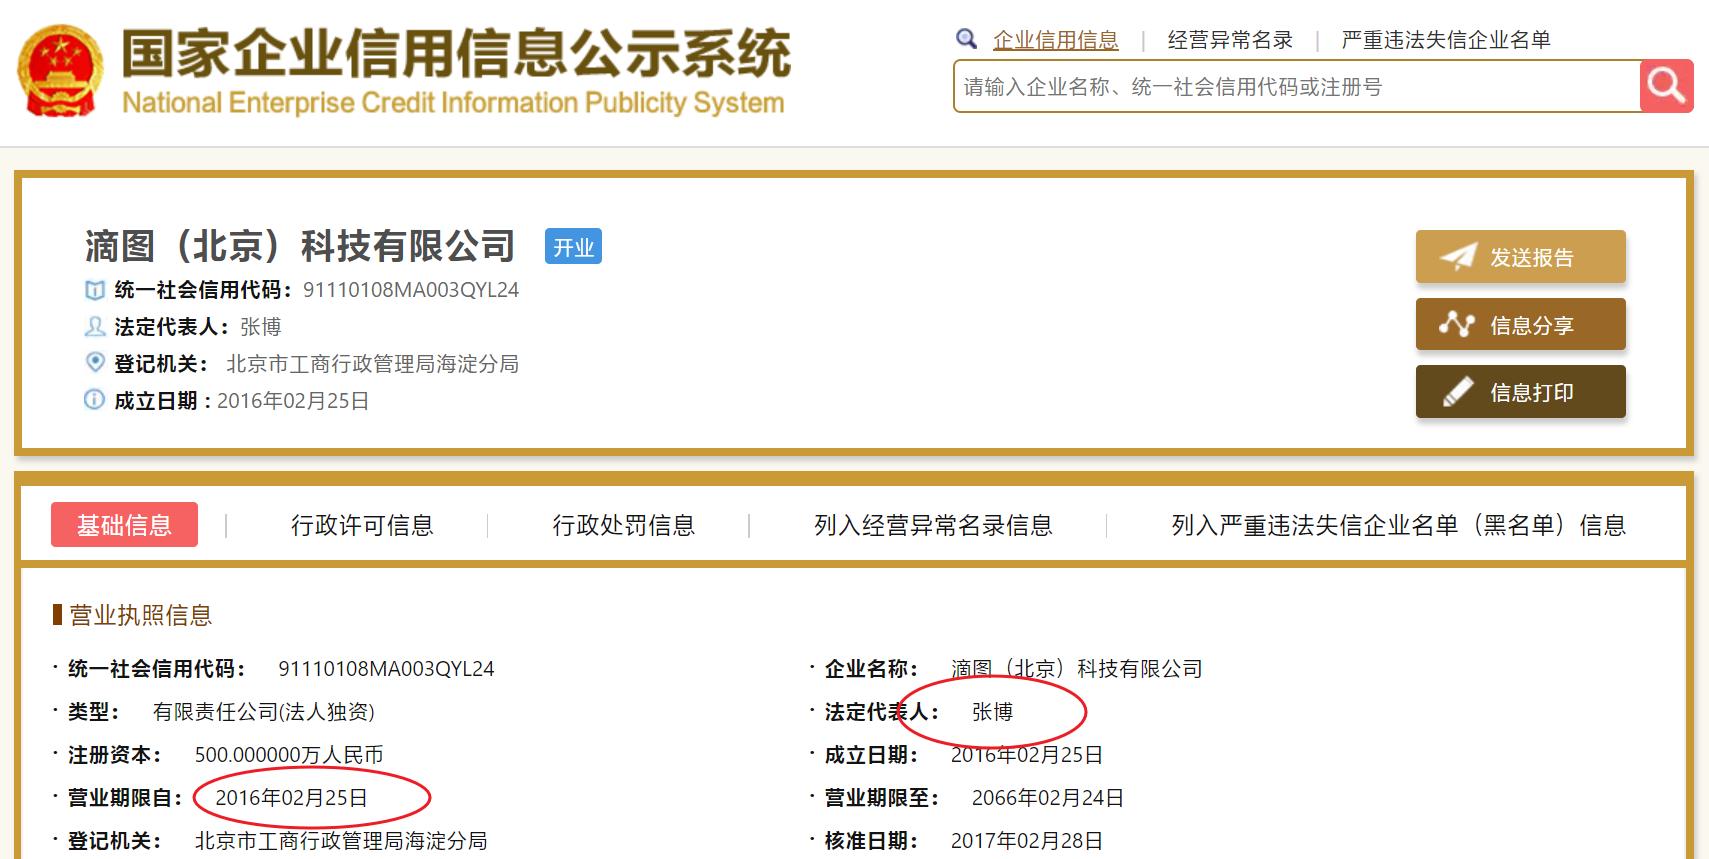
Task: Click the 企业名称 value in license info
Action: pyautogui.click(x=1077, y=669)
